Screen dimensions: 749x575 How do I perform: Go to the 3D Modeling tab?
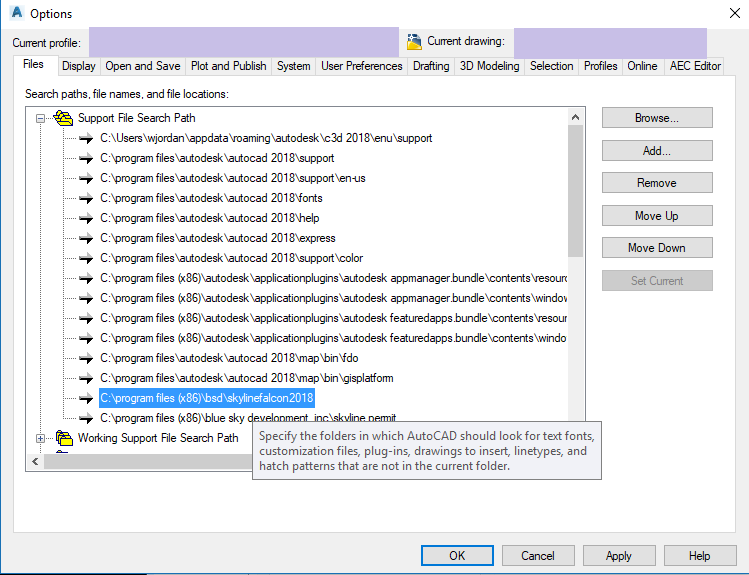[x=489, y=66]
